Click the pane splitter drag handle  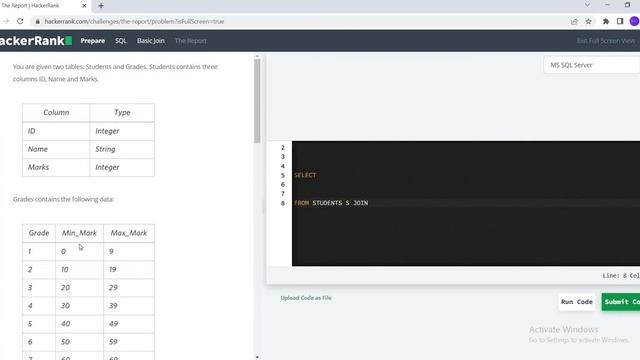[x=263, y=206]
